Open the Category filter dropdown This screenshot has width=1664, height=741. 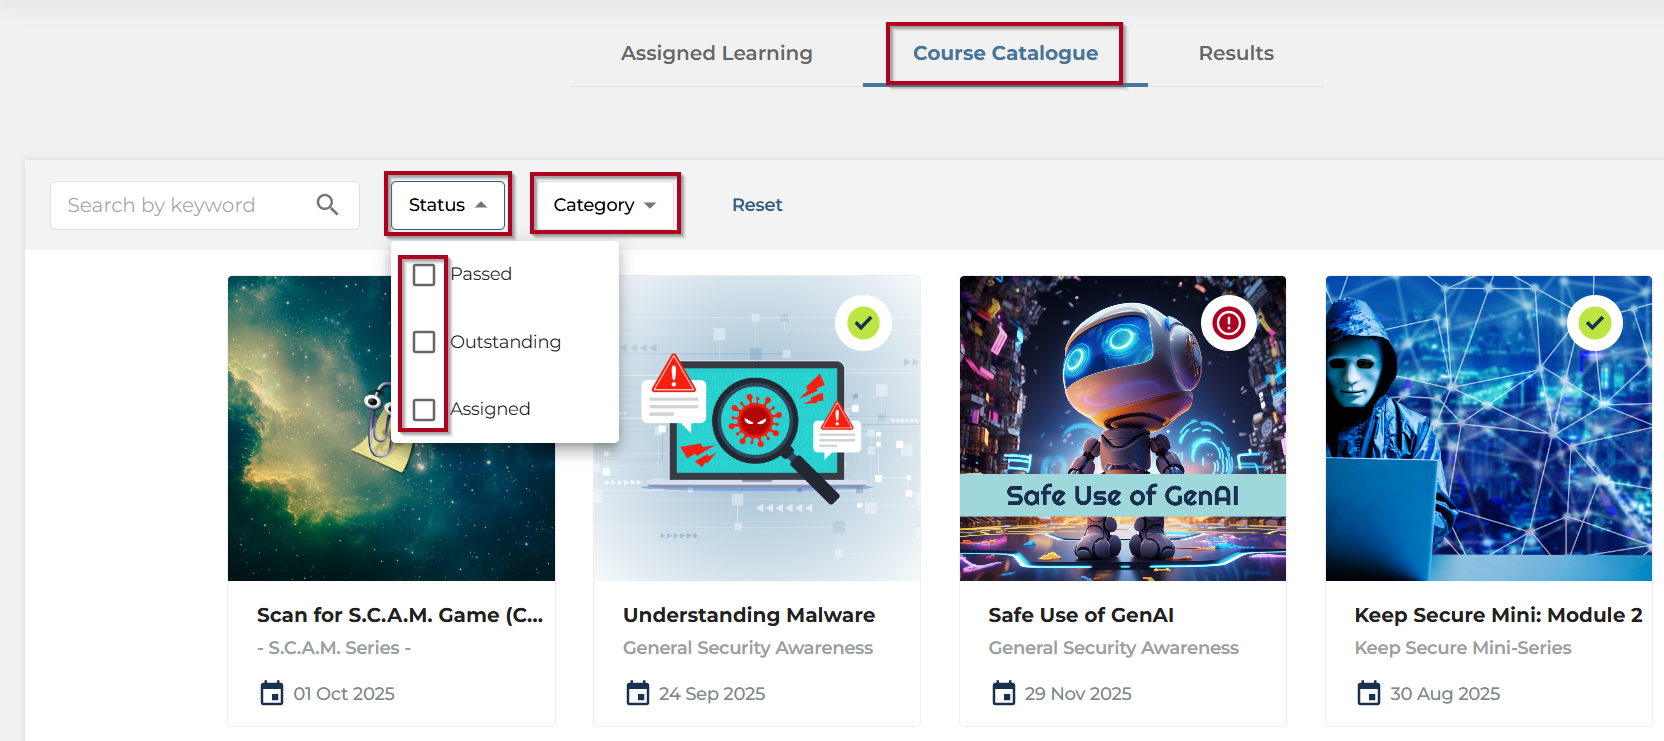point(605,205)
